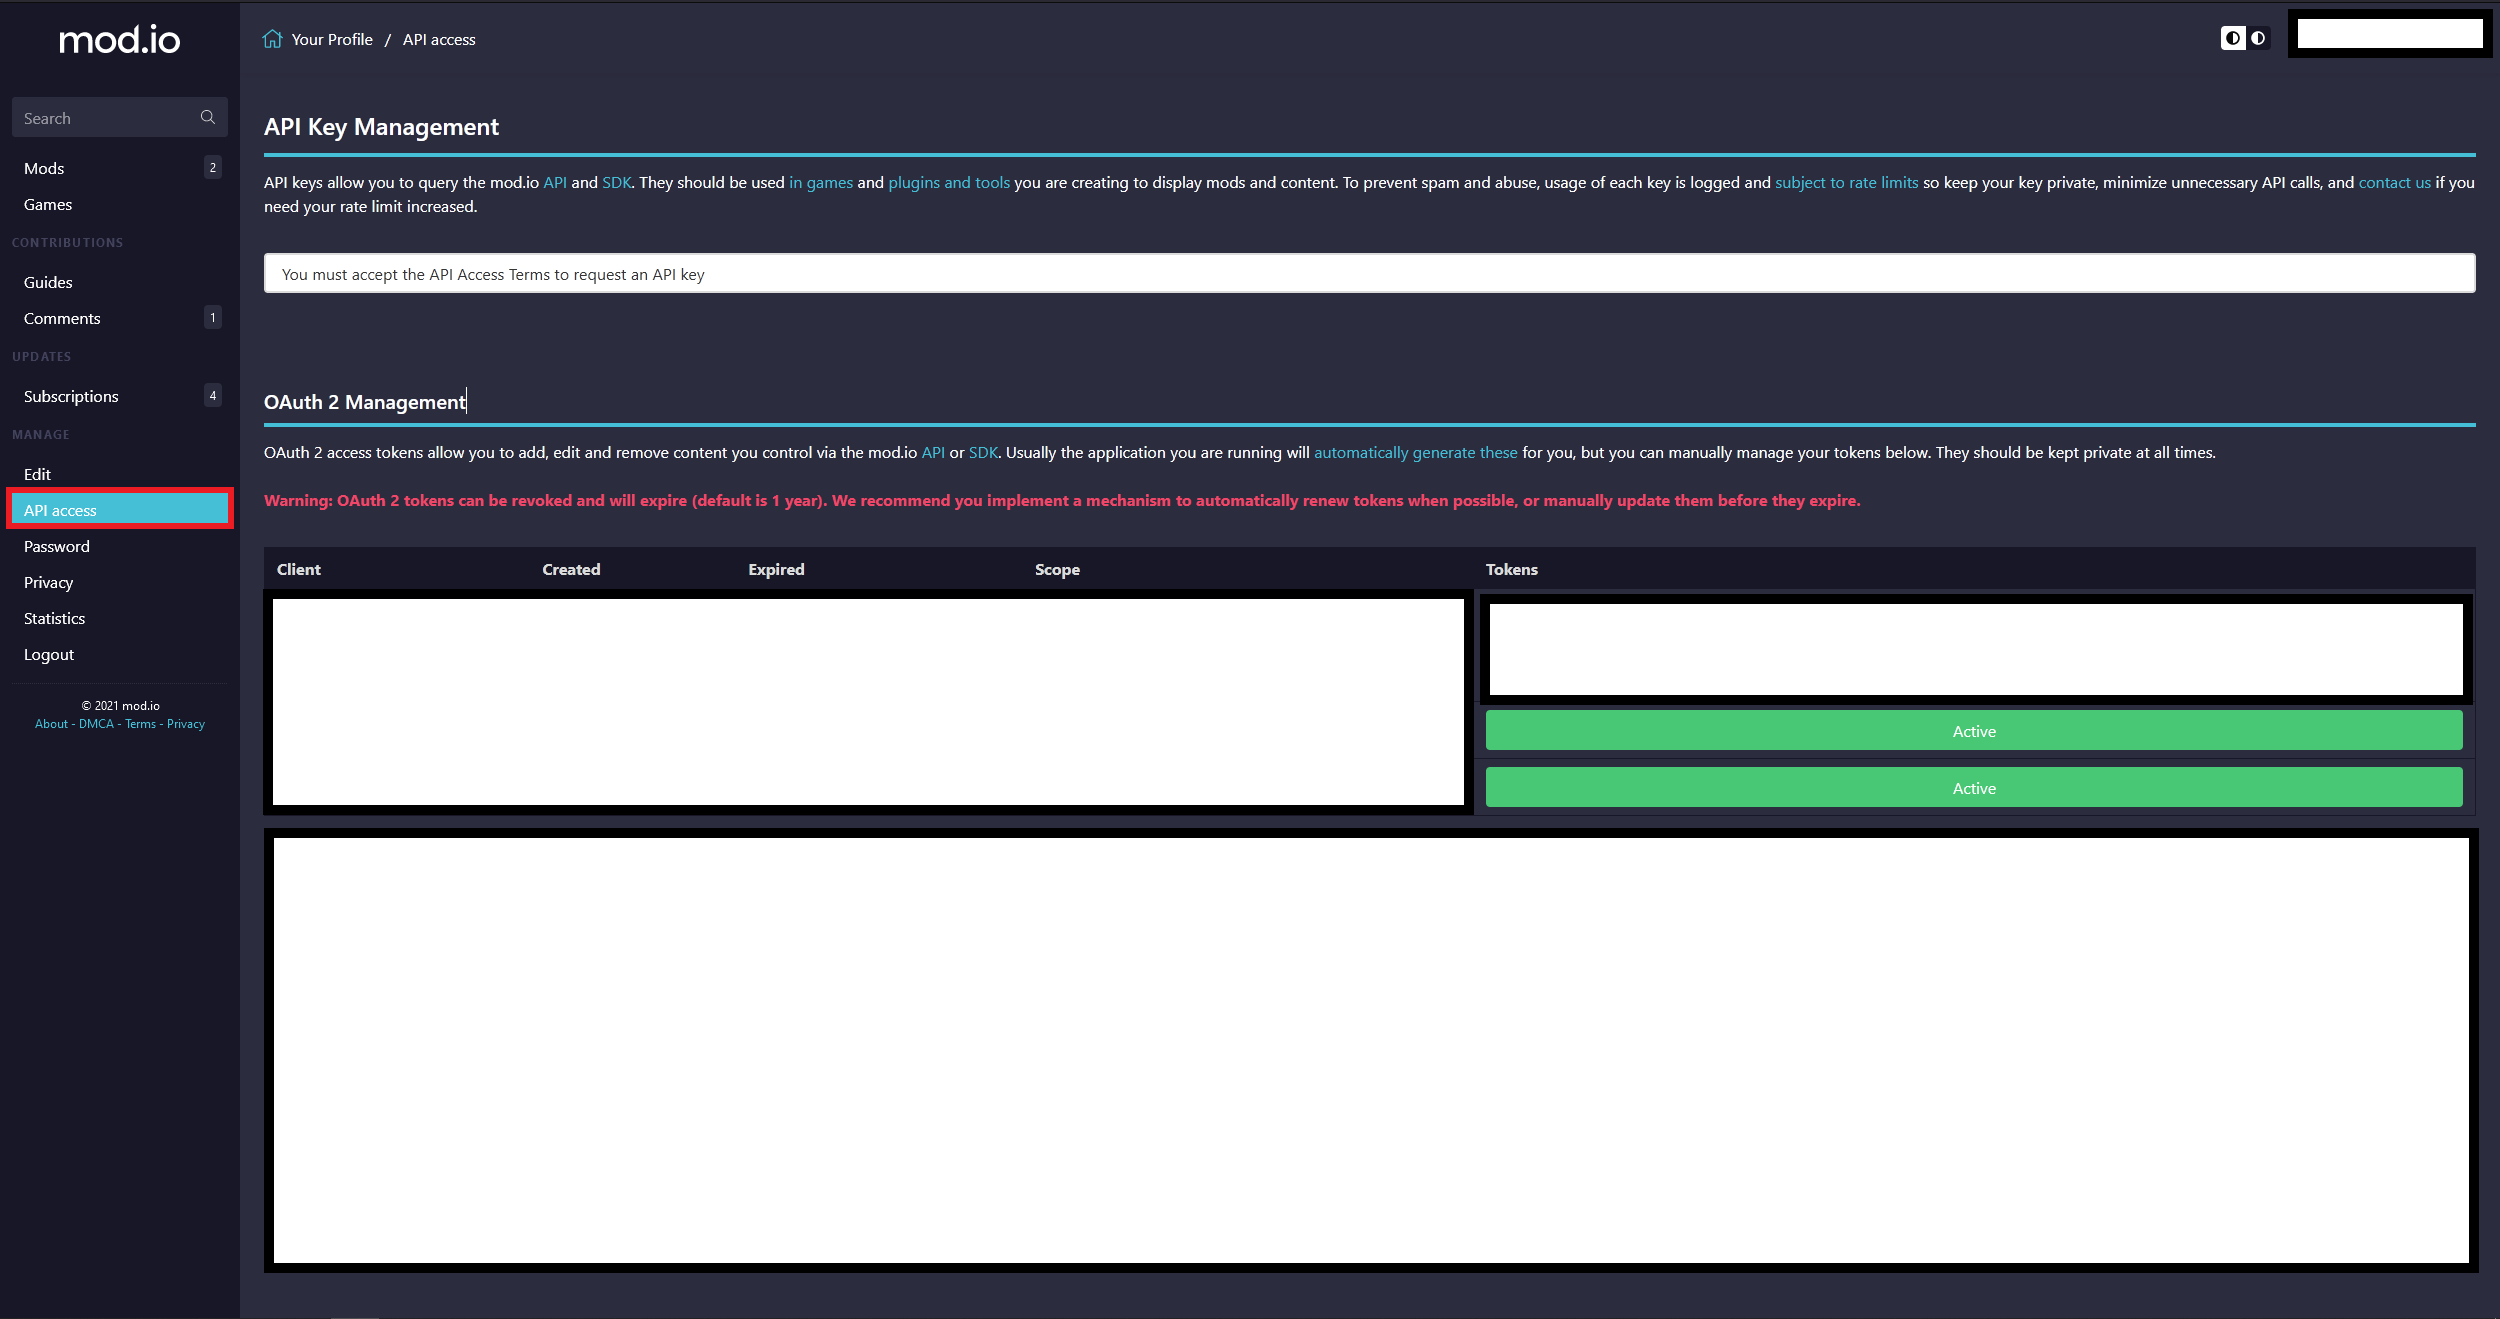Viewport: 2500px width, 1319px height.
Task: Focus the Search field in the sidebar
Action: click(x=119, y=117)
